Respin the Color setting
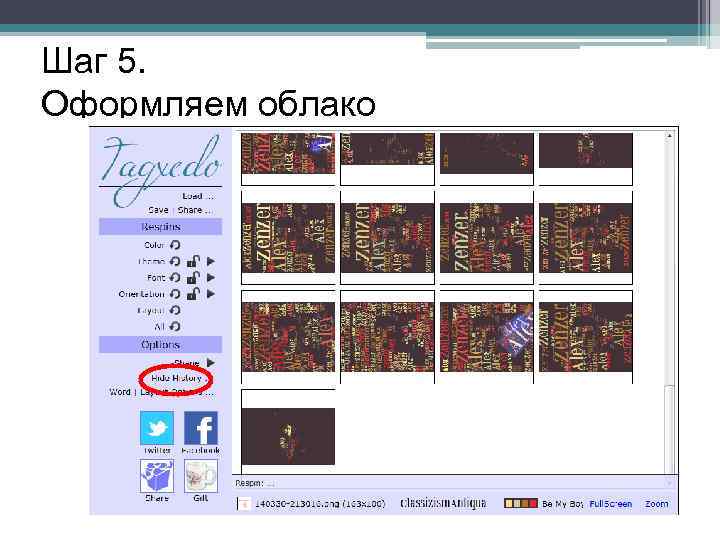Image resolution: width=720 pixels, height=540 pixels. pyautogui.click(x=174, y=245)
